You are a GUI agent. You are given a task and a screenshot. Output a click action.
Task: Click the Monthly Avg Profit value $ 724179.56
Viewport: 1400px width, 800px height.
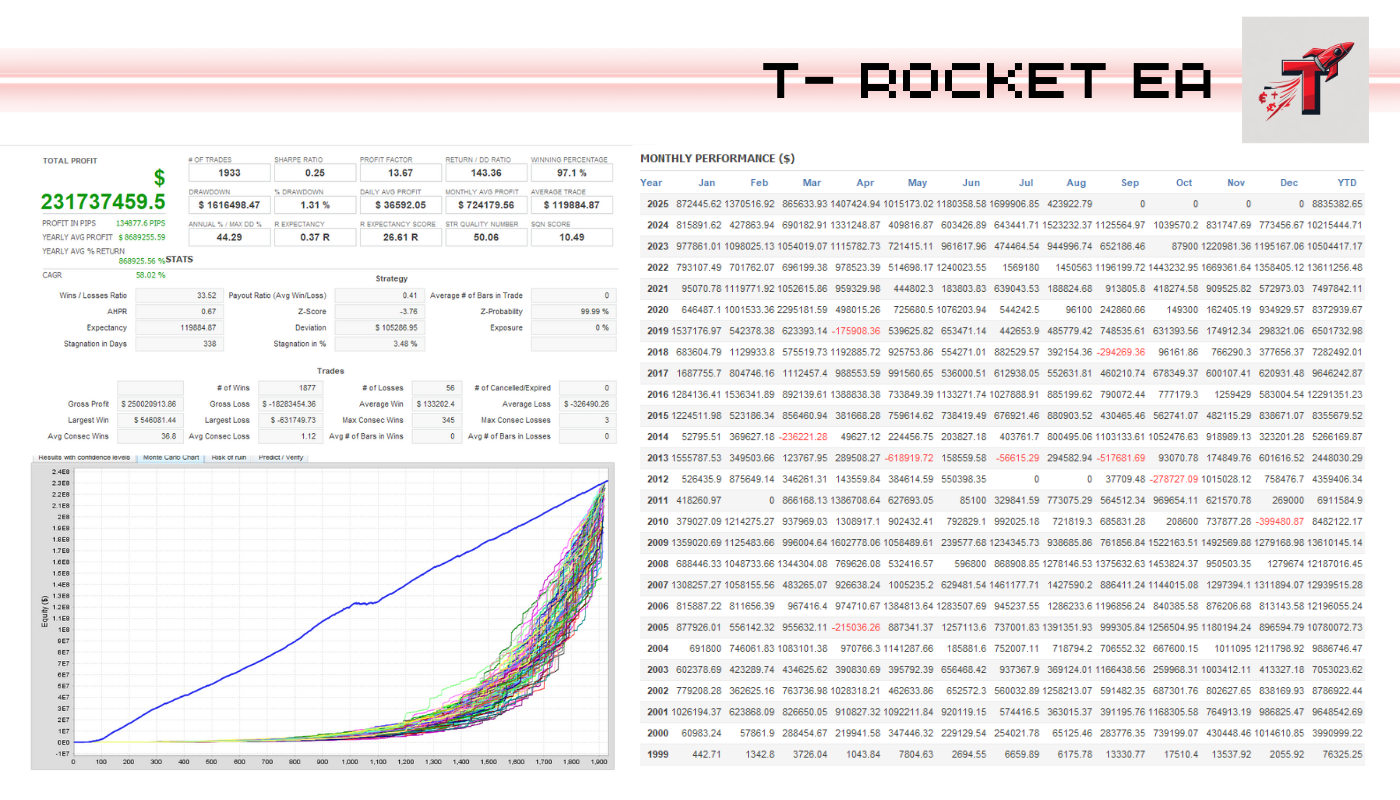pyautogui.click(x=485, y=205)
